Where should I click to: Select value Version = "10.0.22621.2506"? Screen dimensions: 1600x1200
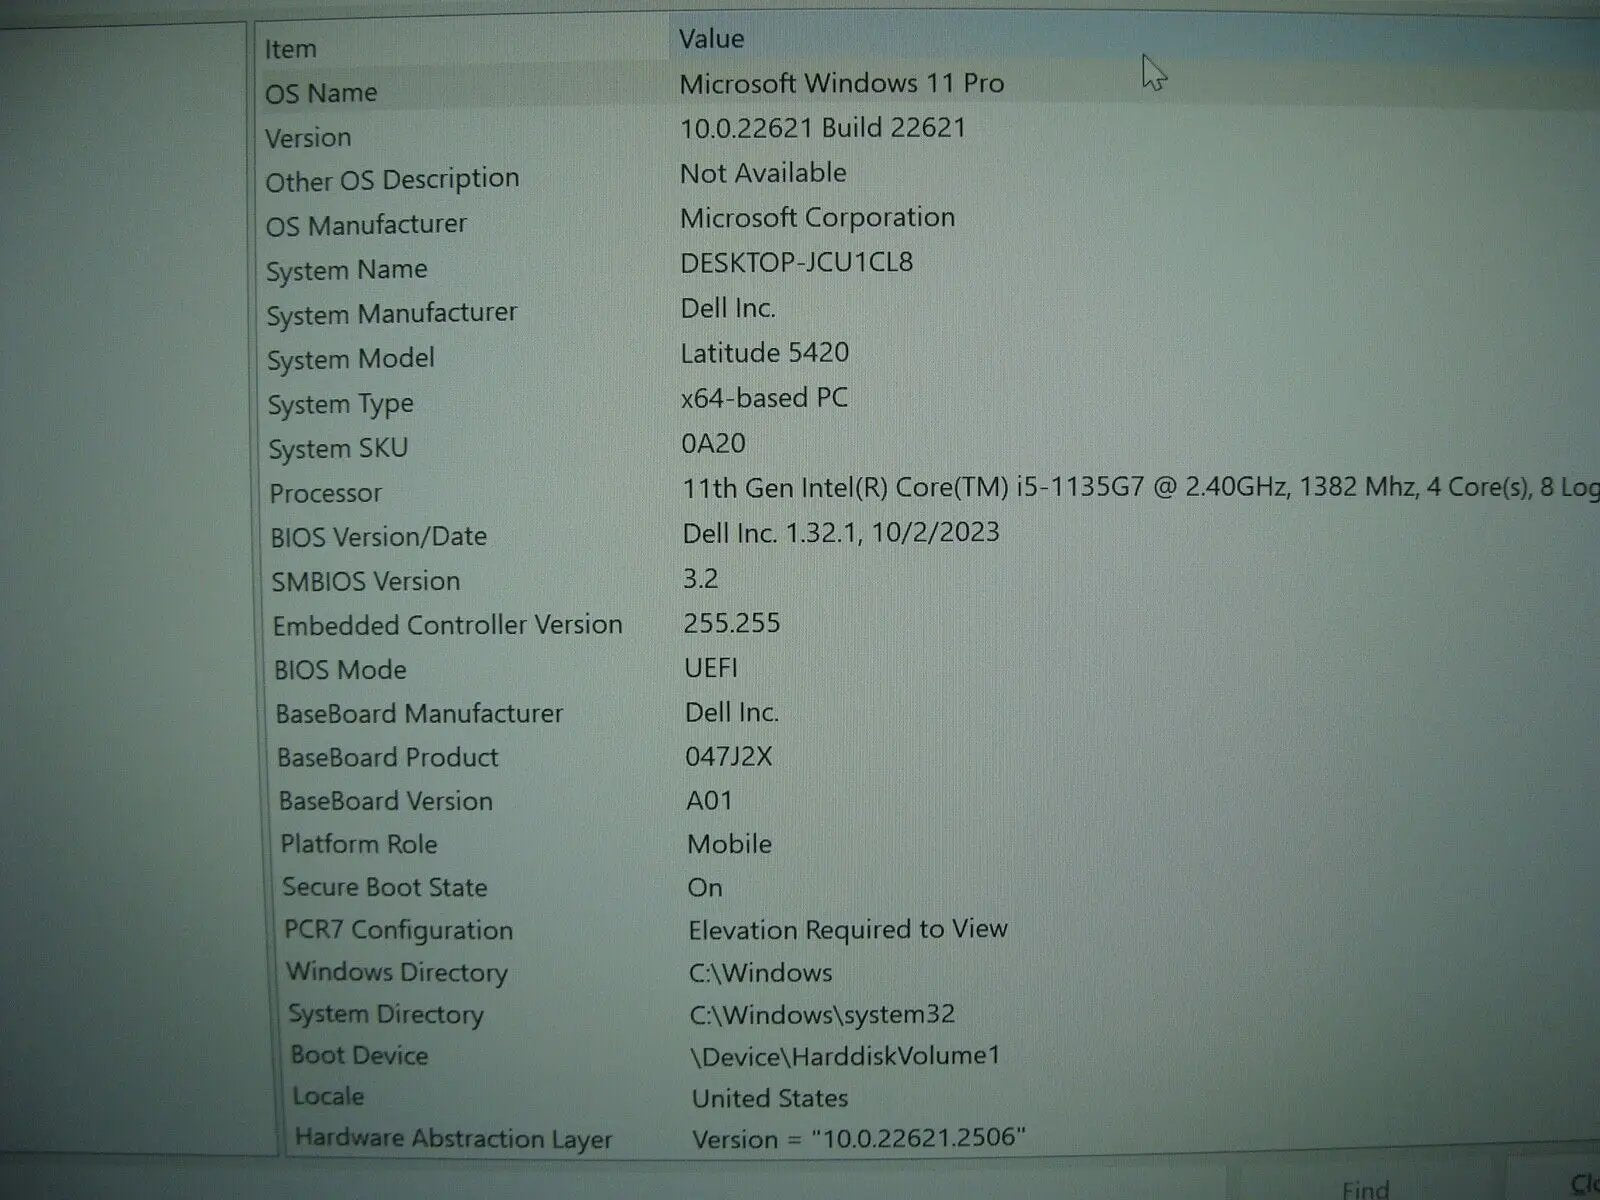(x=859, y=1139)
